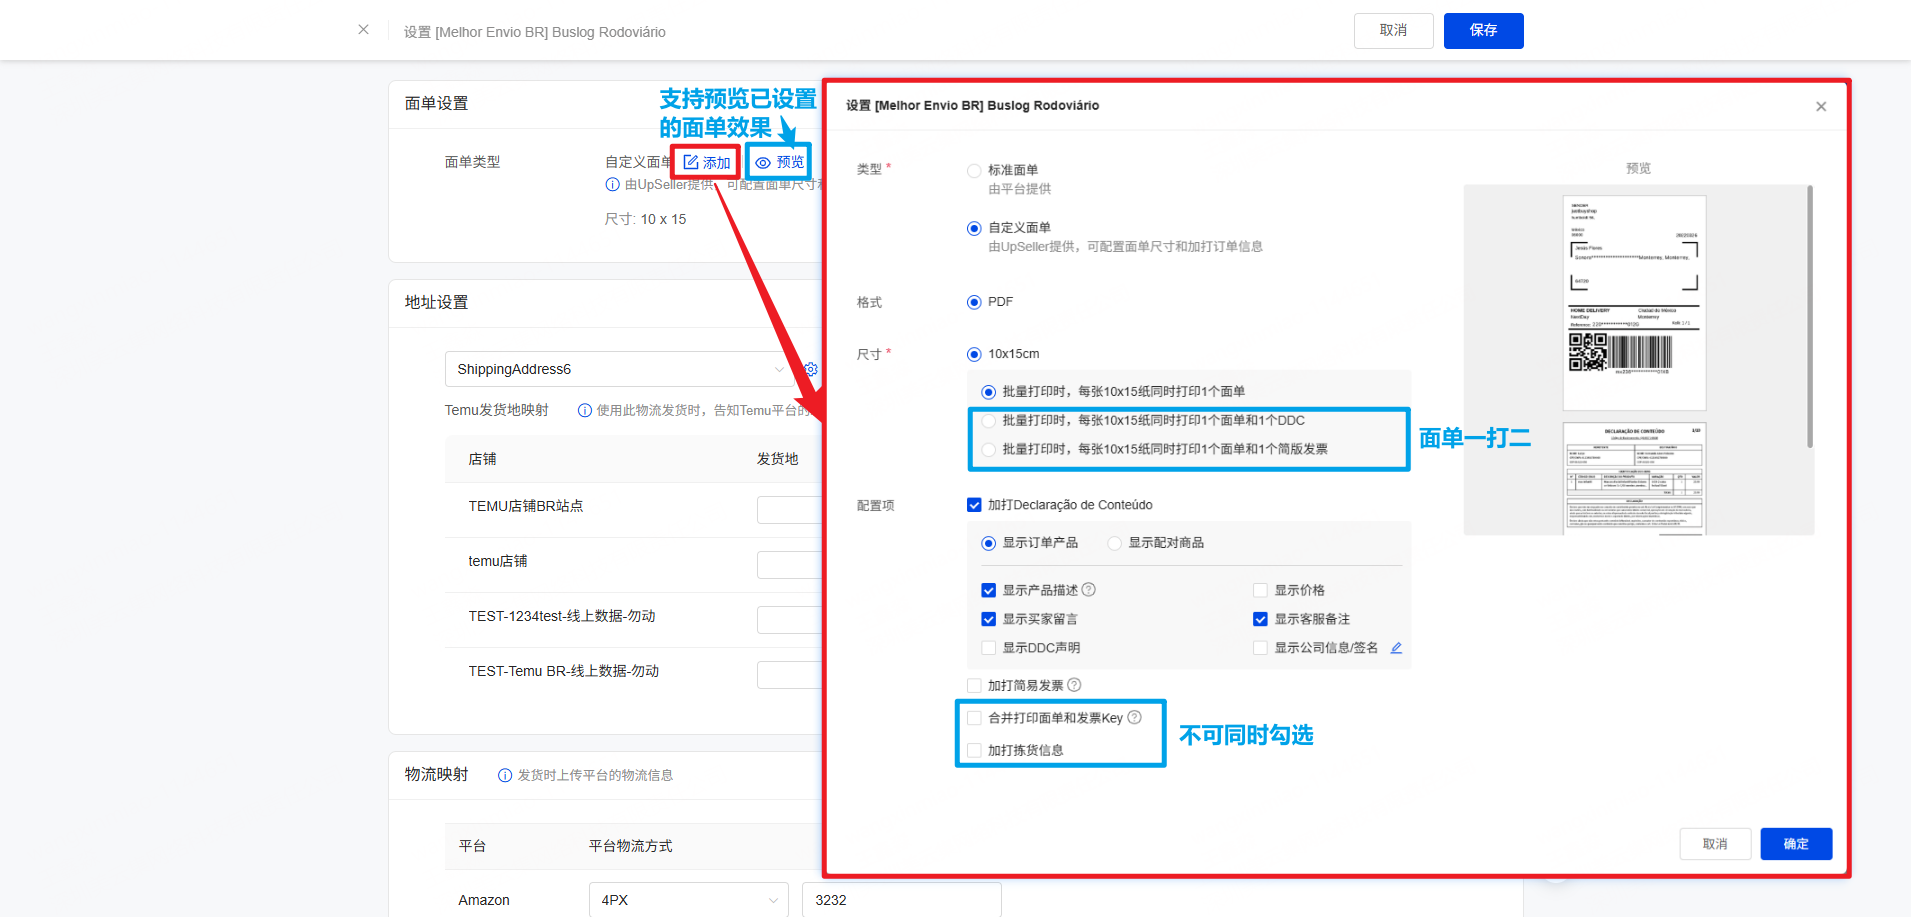
Task: Click the eye 预览 preview icon
Action: click(x=763, y=162)
